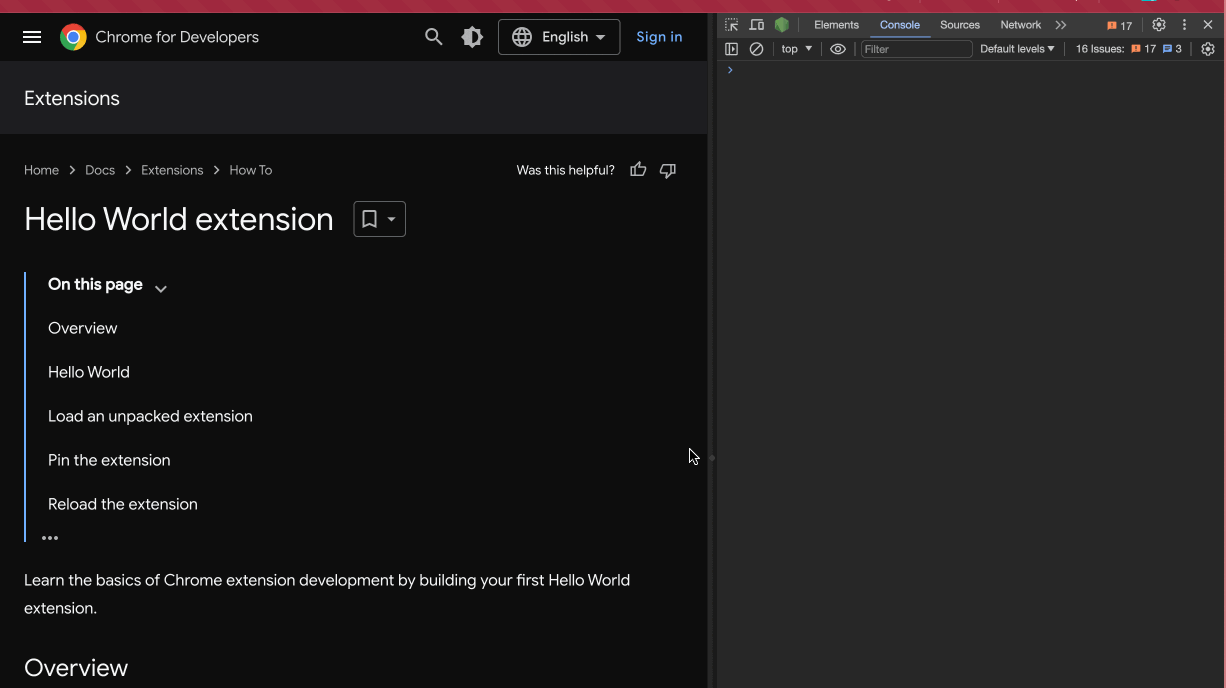Click the Sign in button
The image size is (1226, 688).
click(659, 36)
